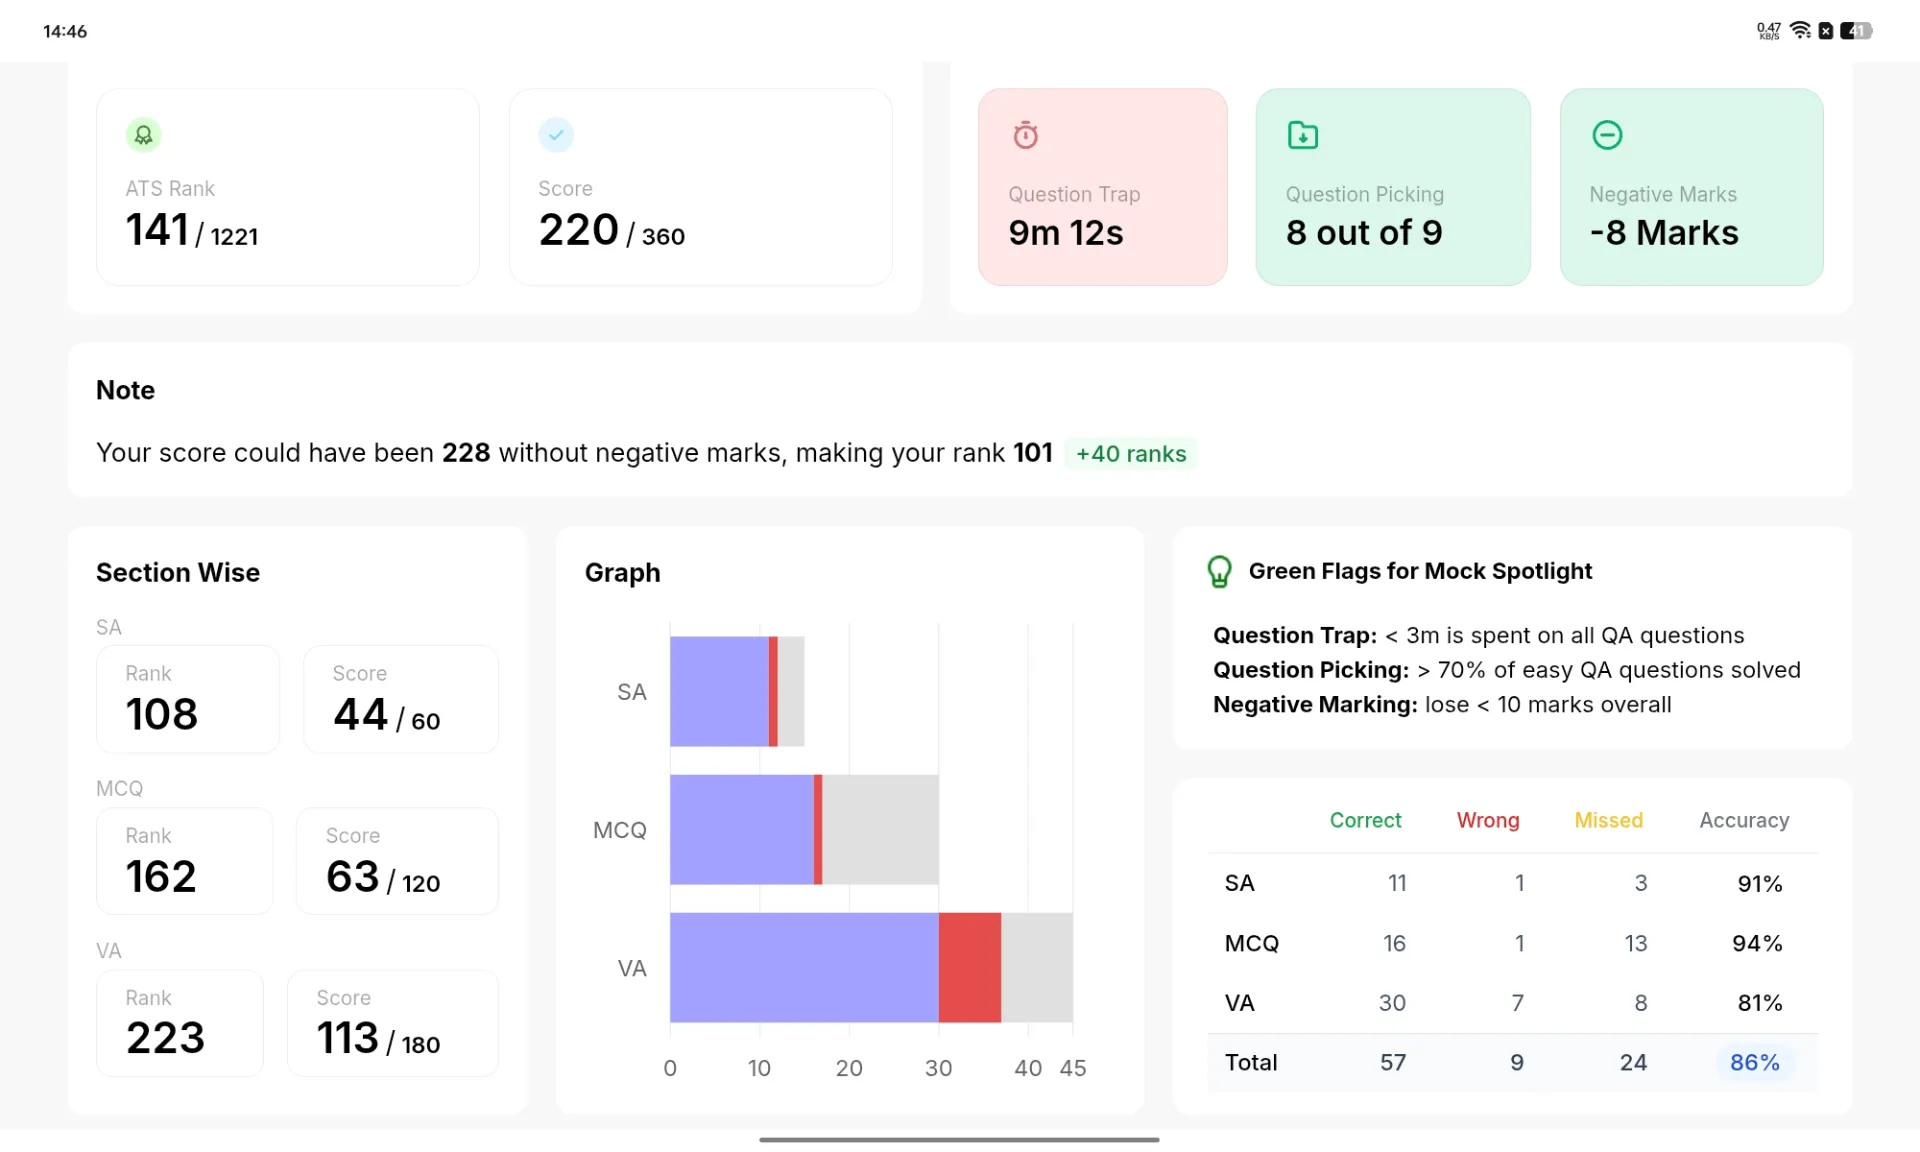
Task: Select the SA Rank 108 card
Action: 187,699
